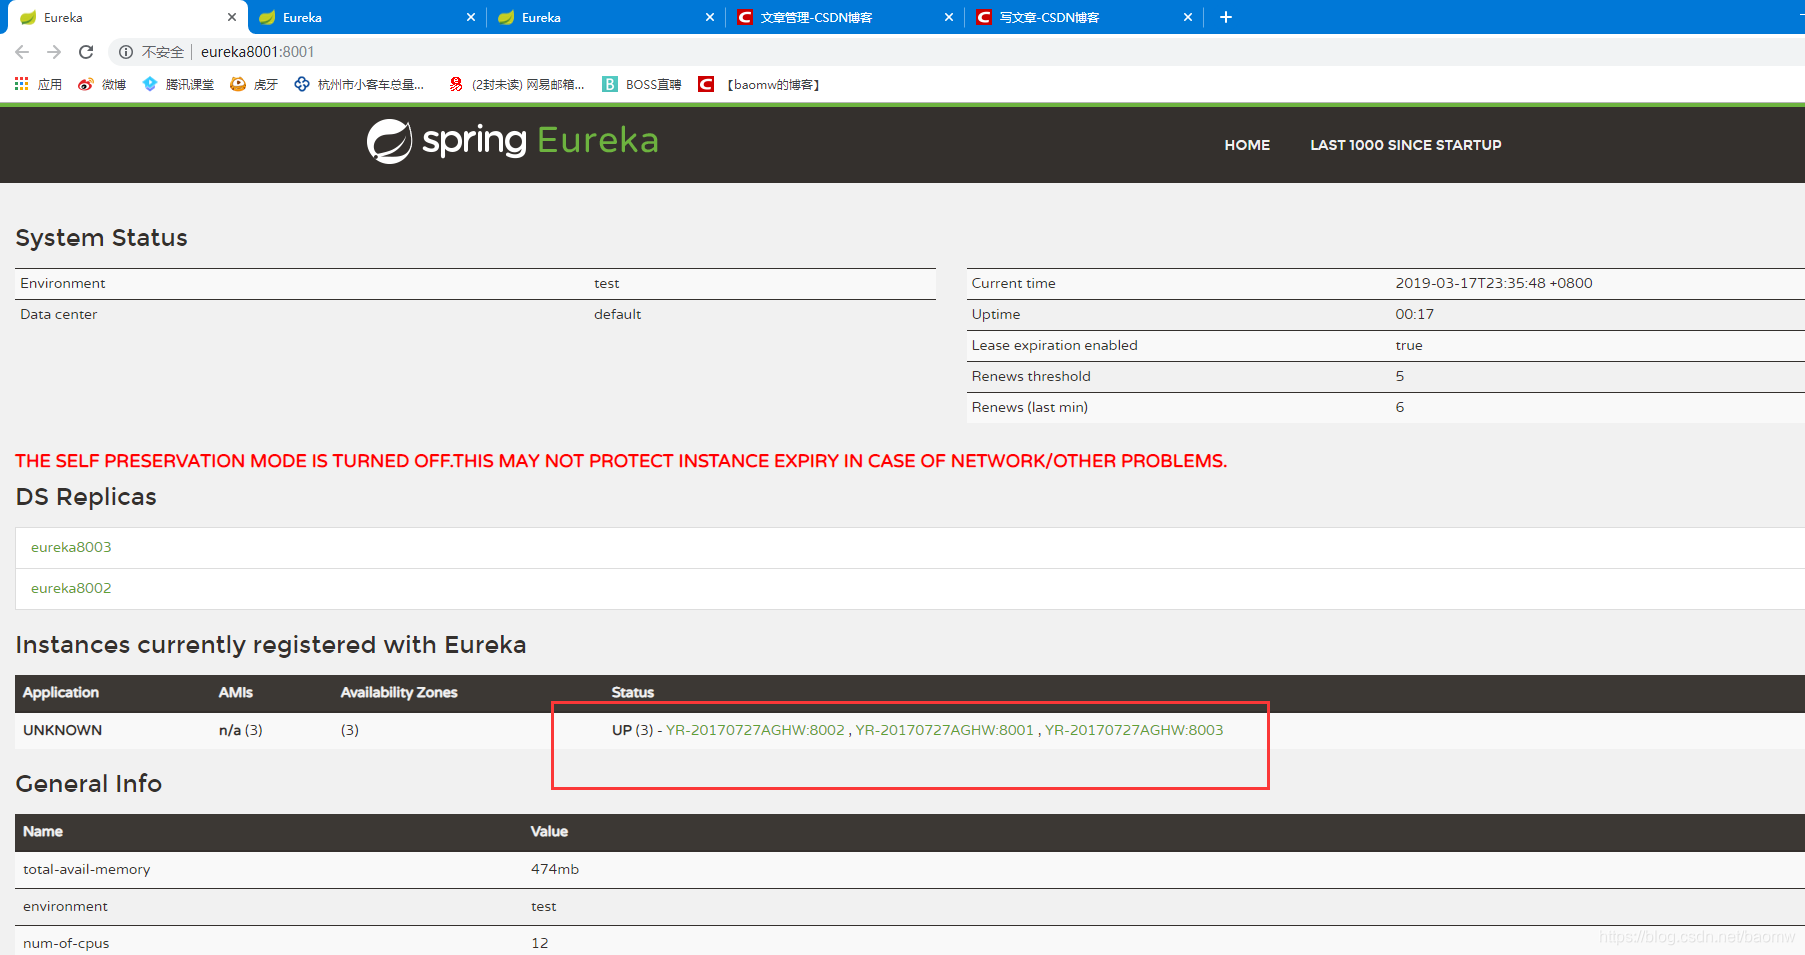
Task: Open the eureka8002 replica link
Action: [71, 588]
